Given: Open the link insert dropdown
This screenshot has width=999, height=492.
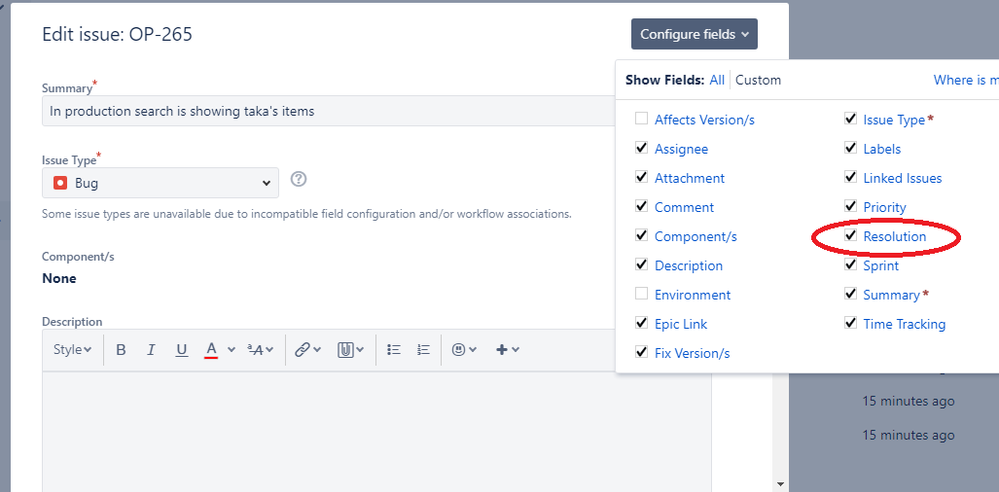Looking at the screenshot, I should (x=307, y=349).
